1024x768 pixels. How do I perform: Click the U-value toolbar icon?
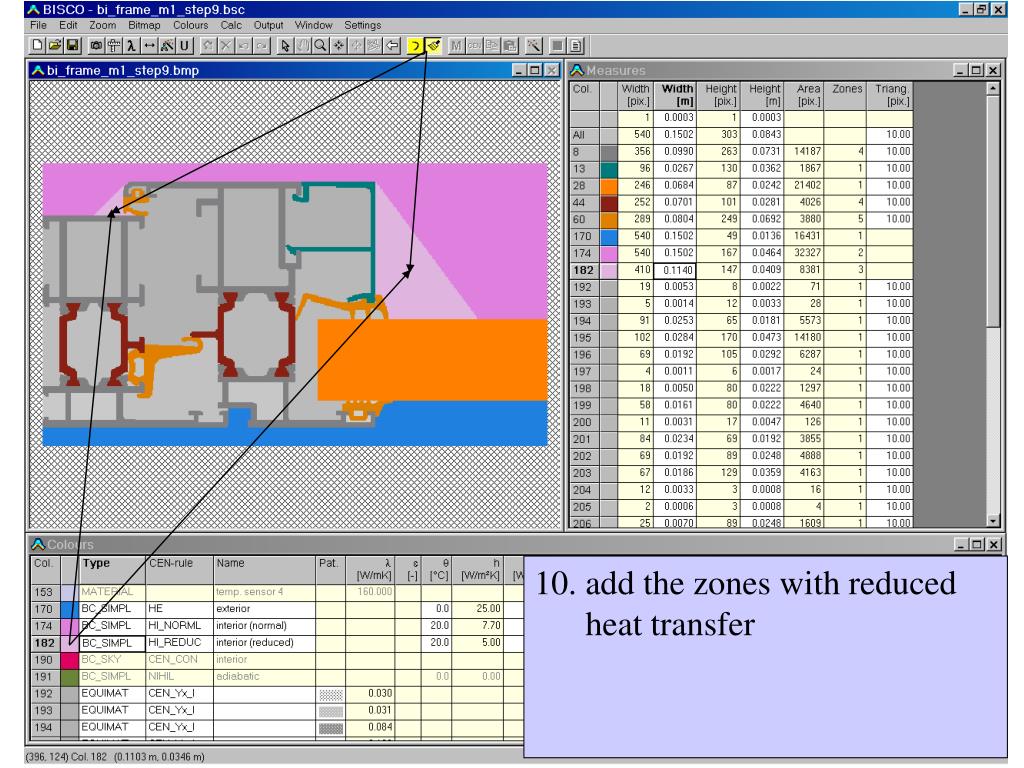184,46
